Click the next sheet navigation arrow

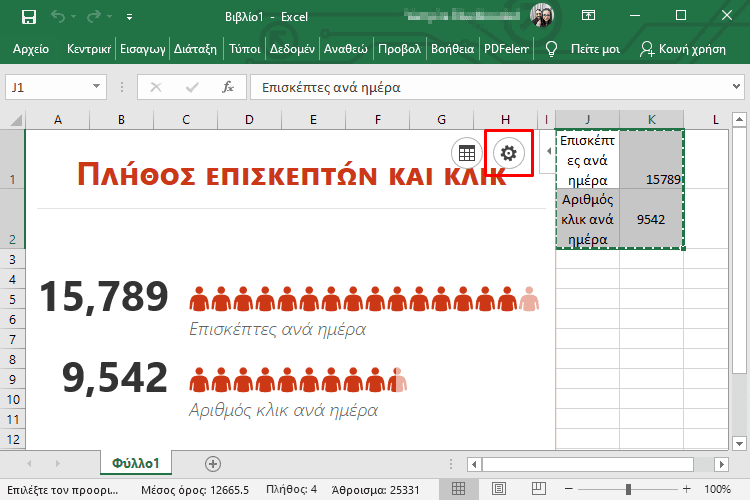click(x=57, y=463)
